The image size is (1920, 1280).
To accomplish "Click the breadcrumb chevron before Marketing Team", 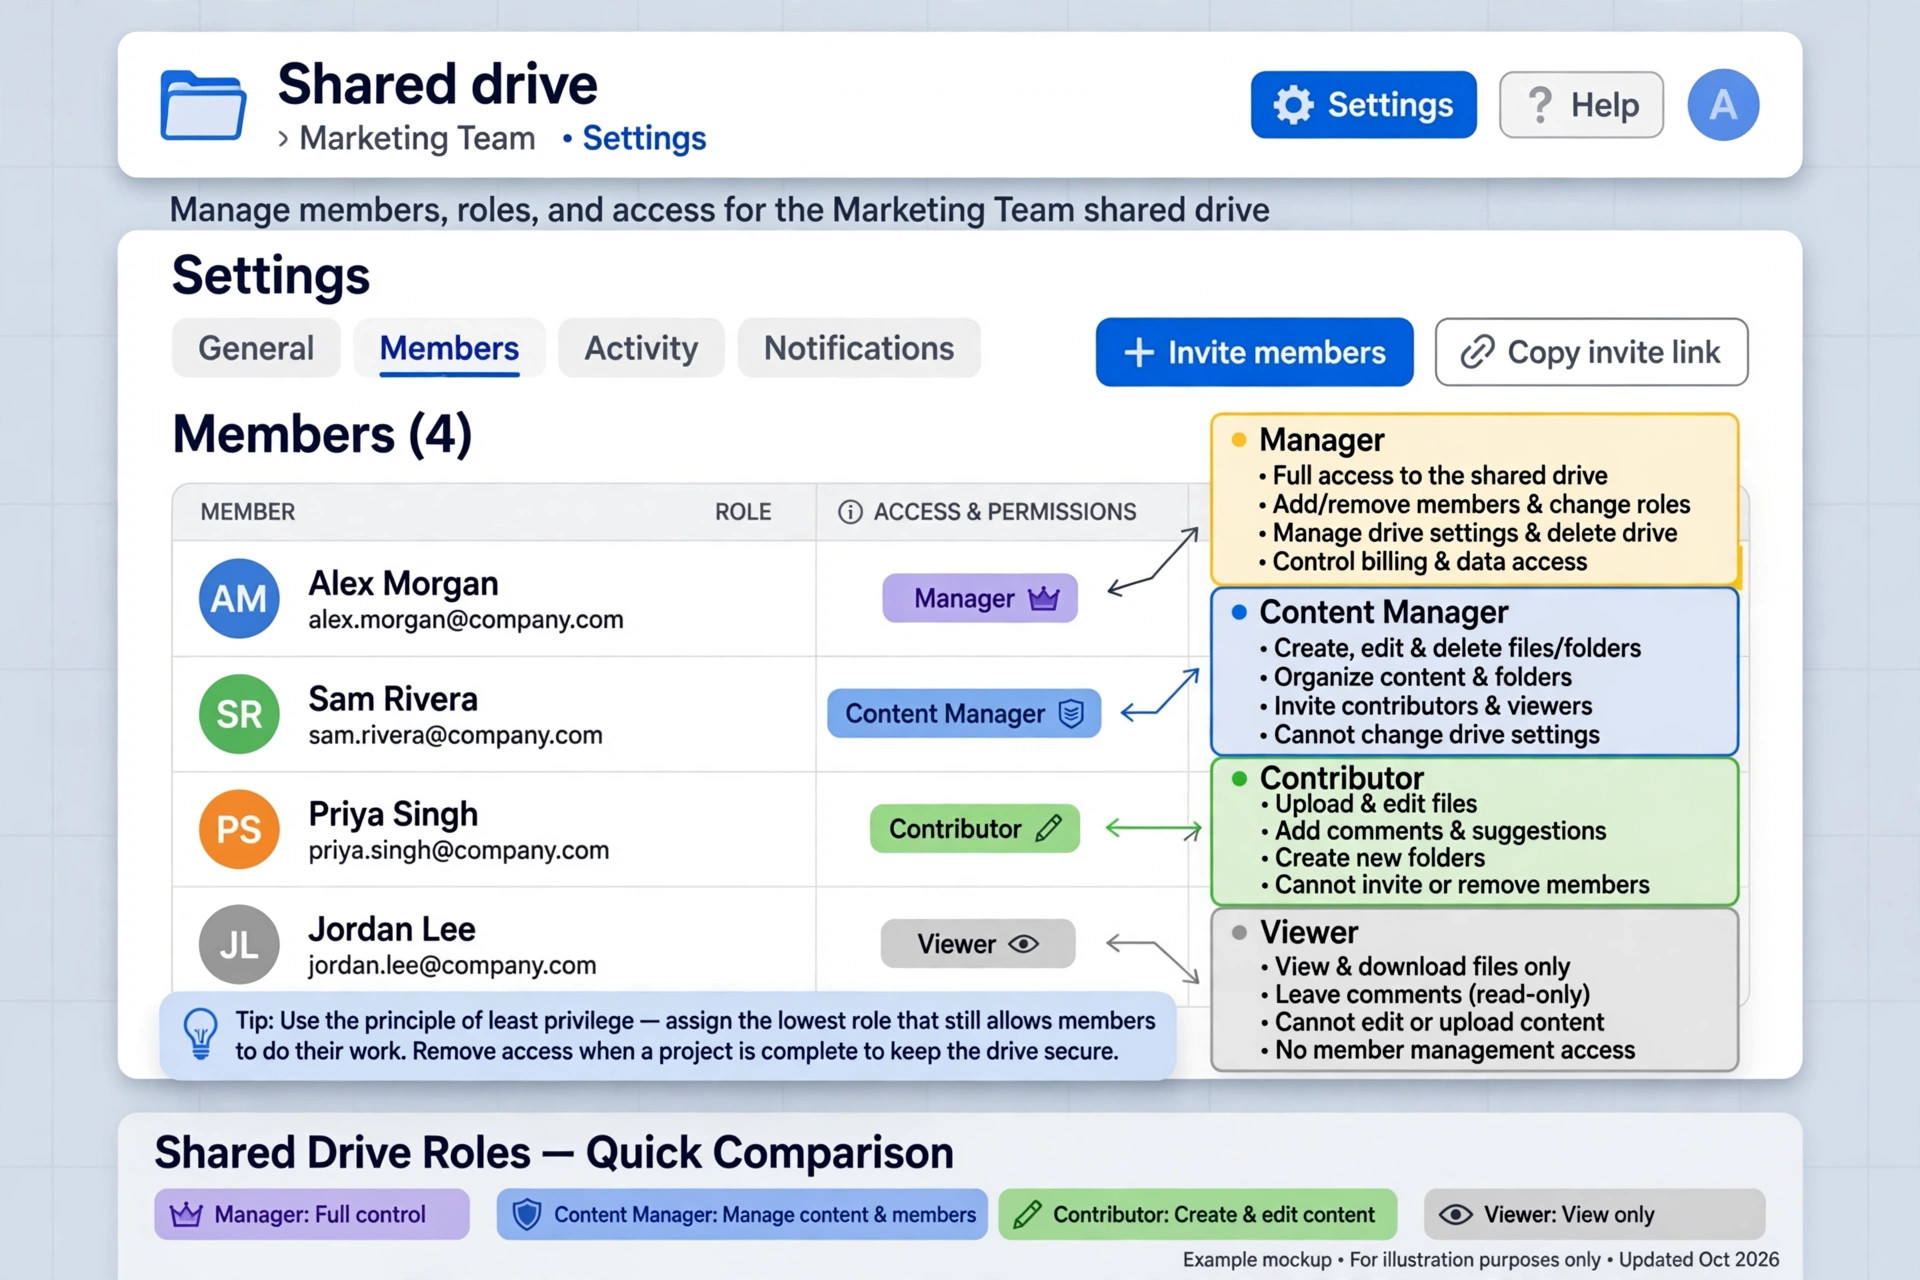I will [x=283, y=139].
